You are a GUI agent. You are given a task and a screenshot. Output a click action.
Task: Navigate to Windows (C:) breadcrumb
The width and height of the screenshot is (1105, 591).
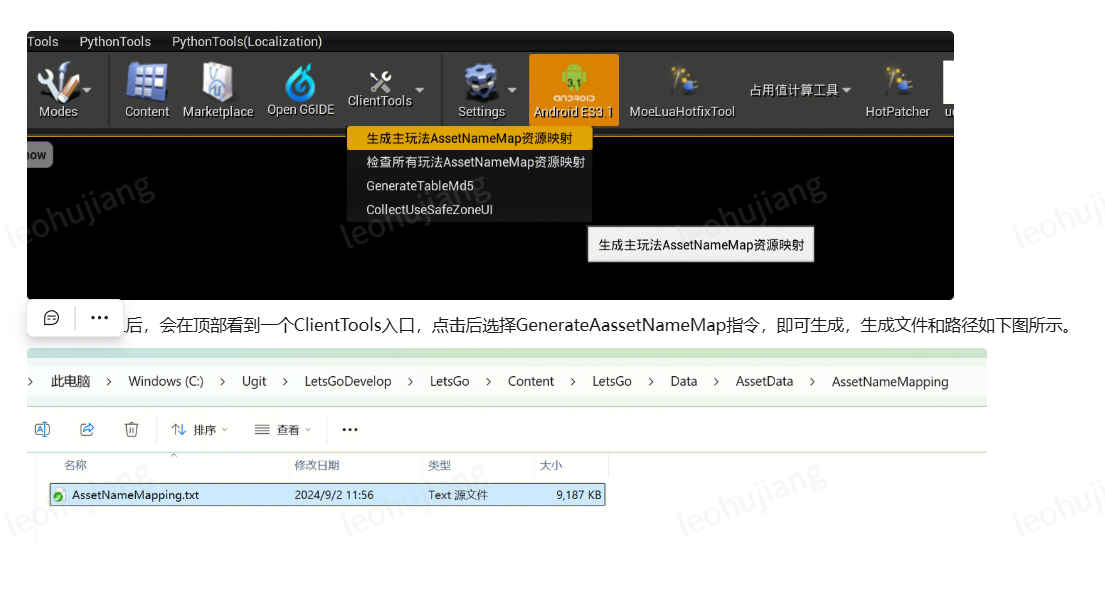click(x=166, y=381)
